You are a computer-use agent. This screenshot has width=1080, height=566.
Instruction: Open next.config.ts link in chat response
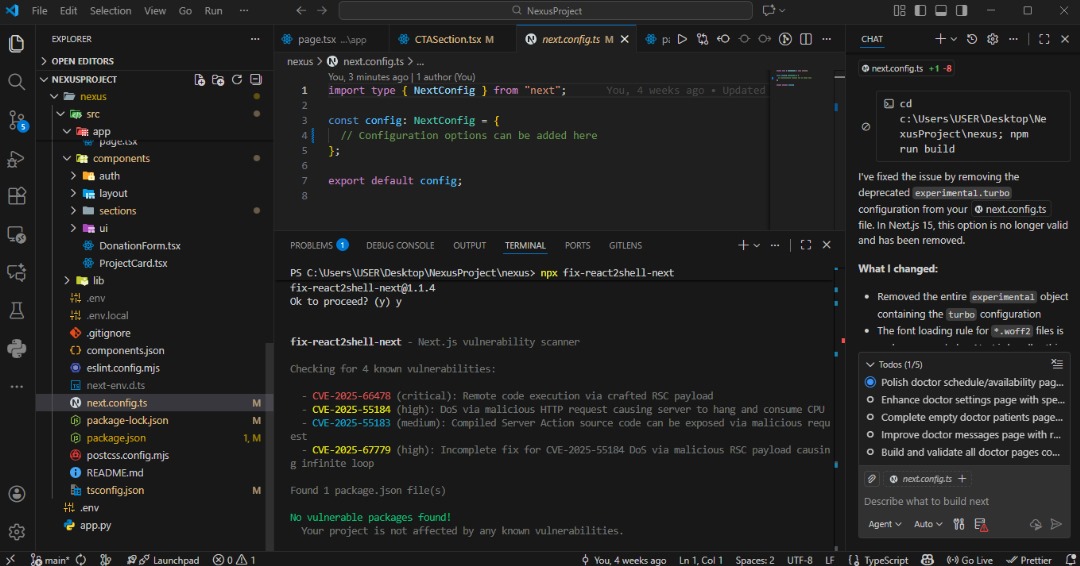coord(1011,209)
